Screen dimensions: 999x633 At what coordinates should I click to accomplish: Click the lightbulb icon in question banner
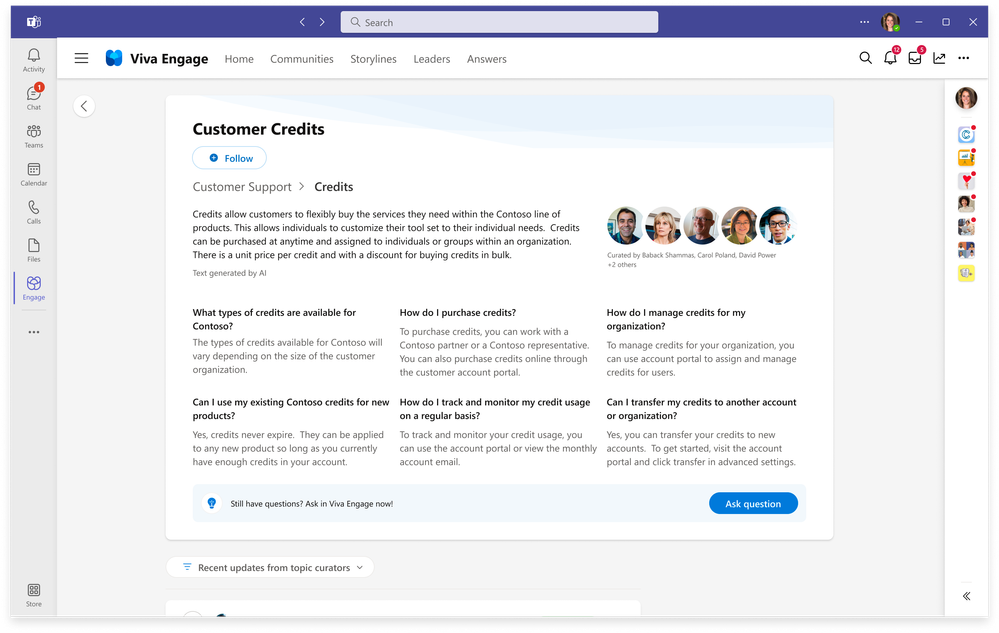[x=212, y=504]
